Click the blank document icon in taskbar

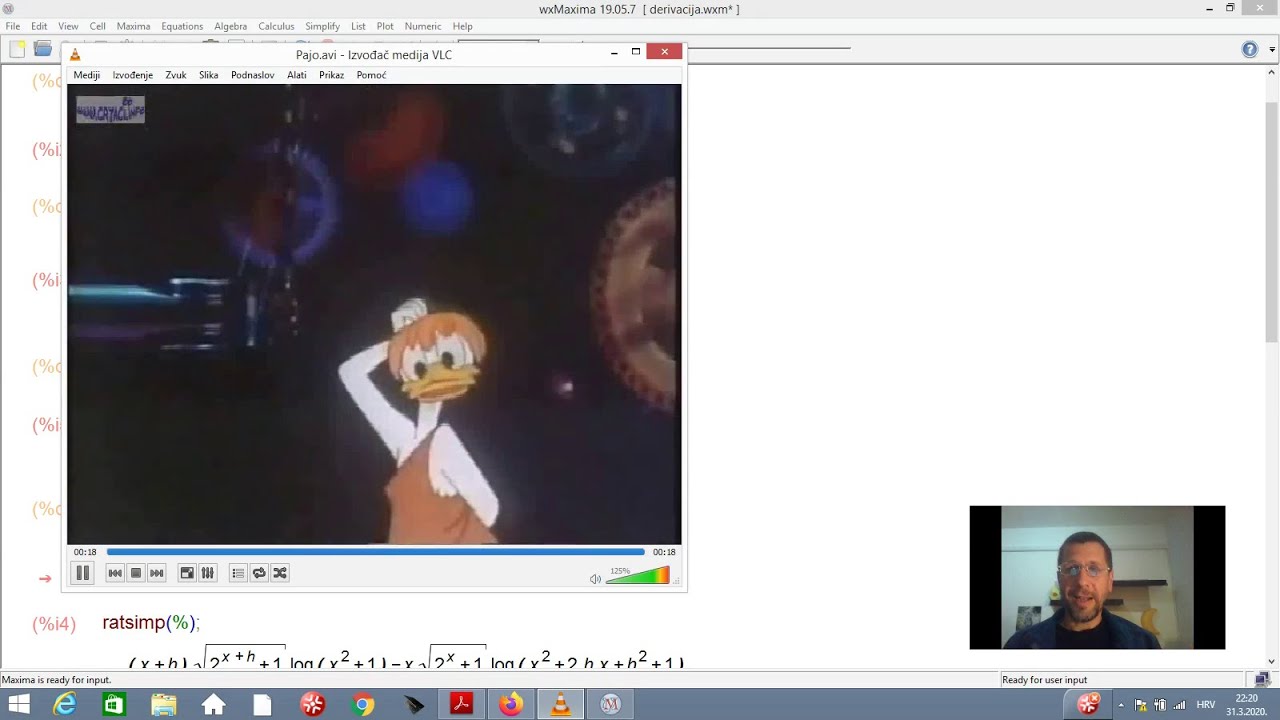click(262, 705)
